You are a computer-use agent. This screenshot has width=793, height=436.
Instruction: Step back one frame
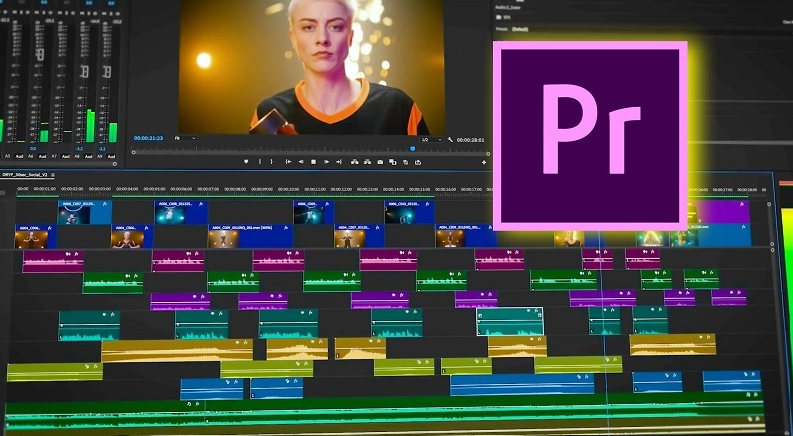pyautogui.click(x=301, y=162)
